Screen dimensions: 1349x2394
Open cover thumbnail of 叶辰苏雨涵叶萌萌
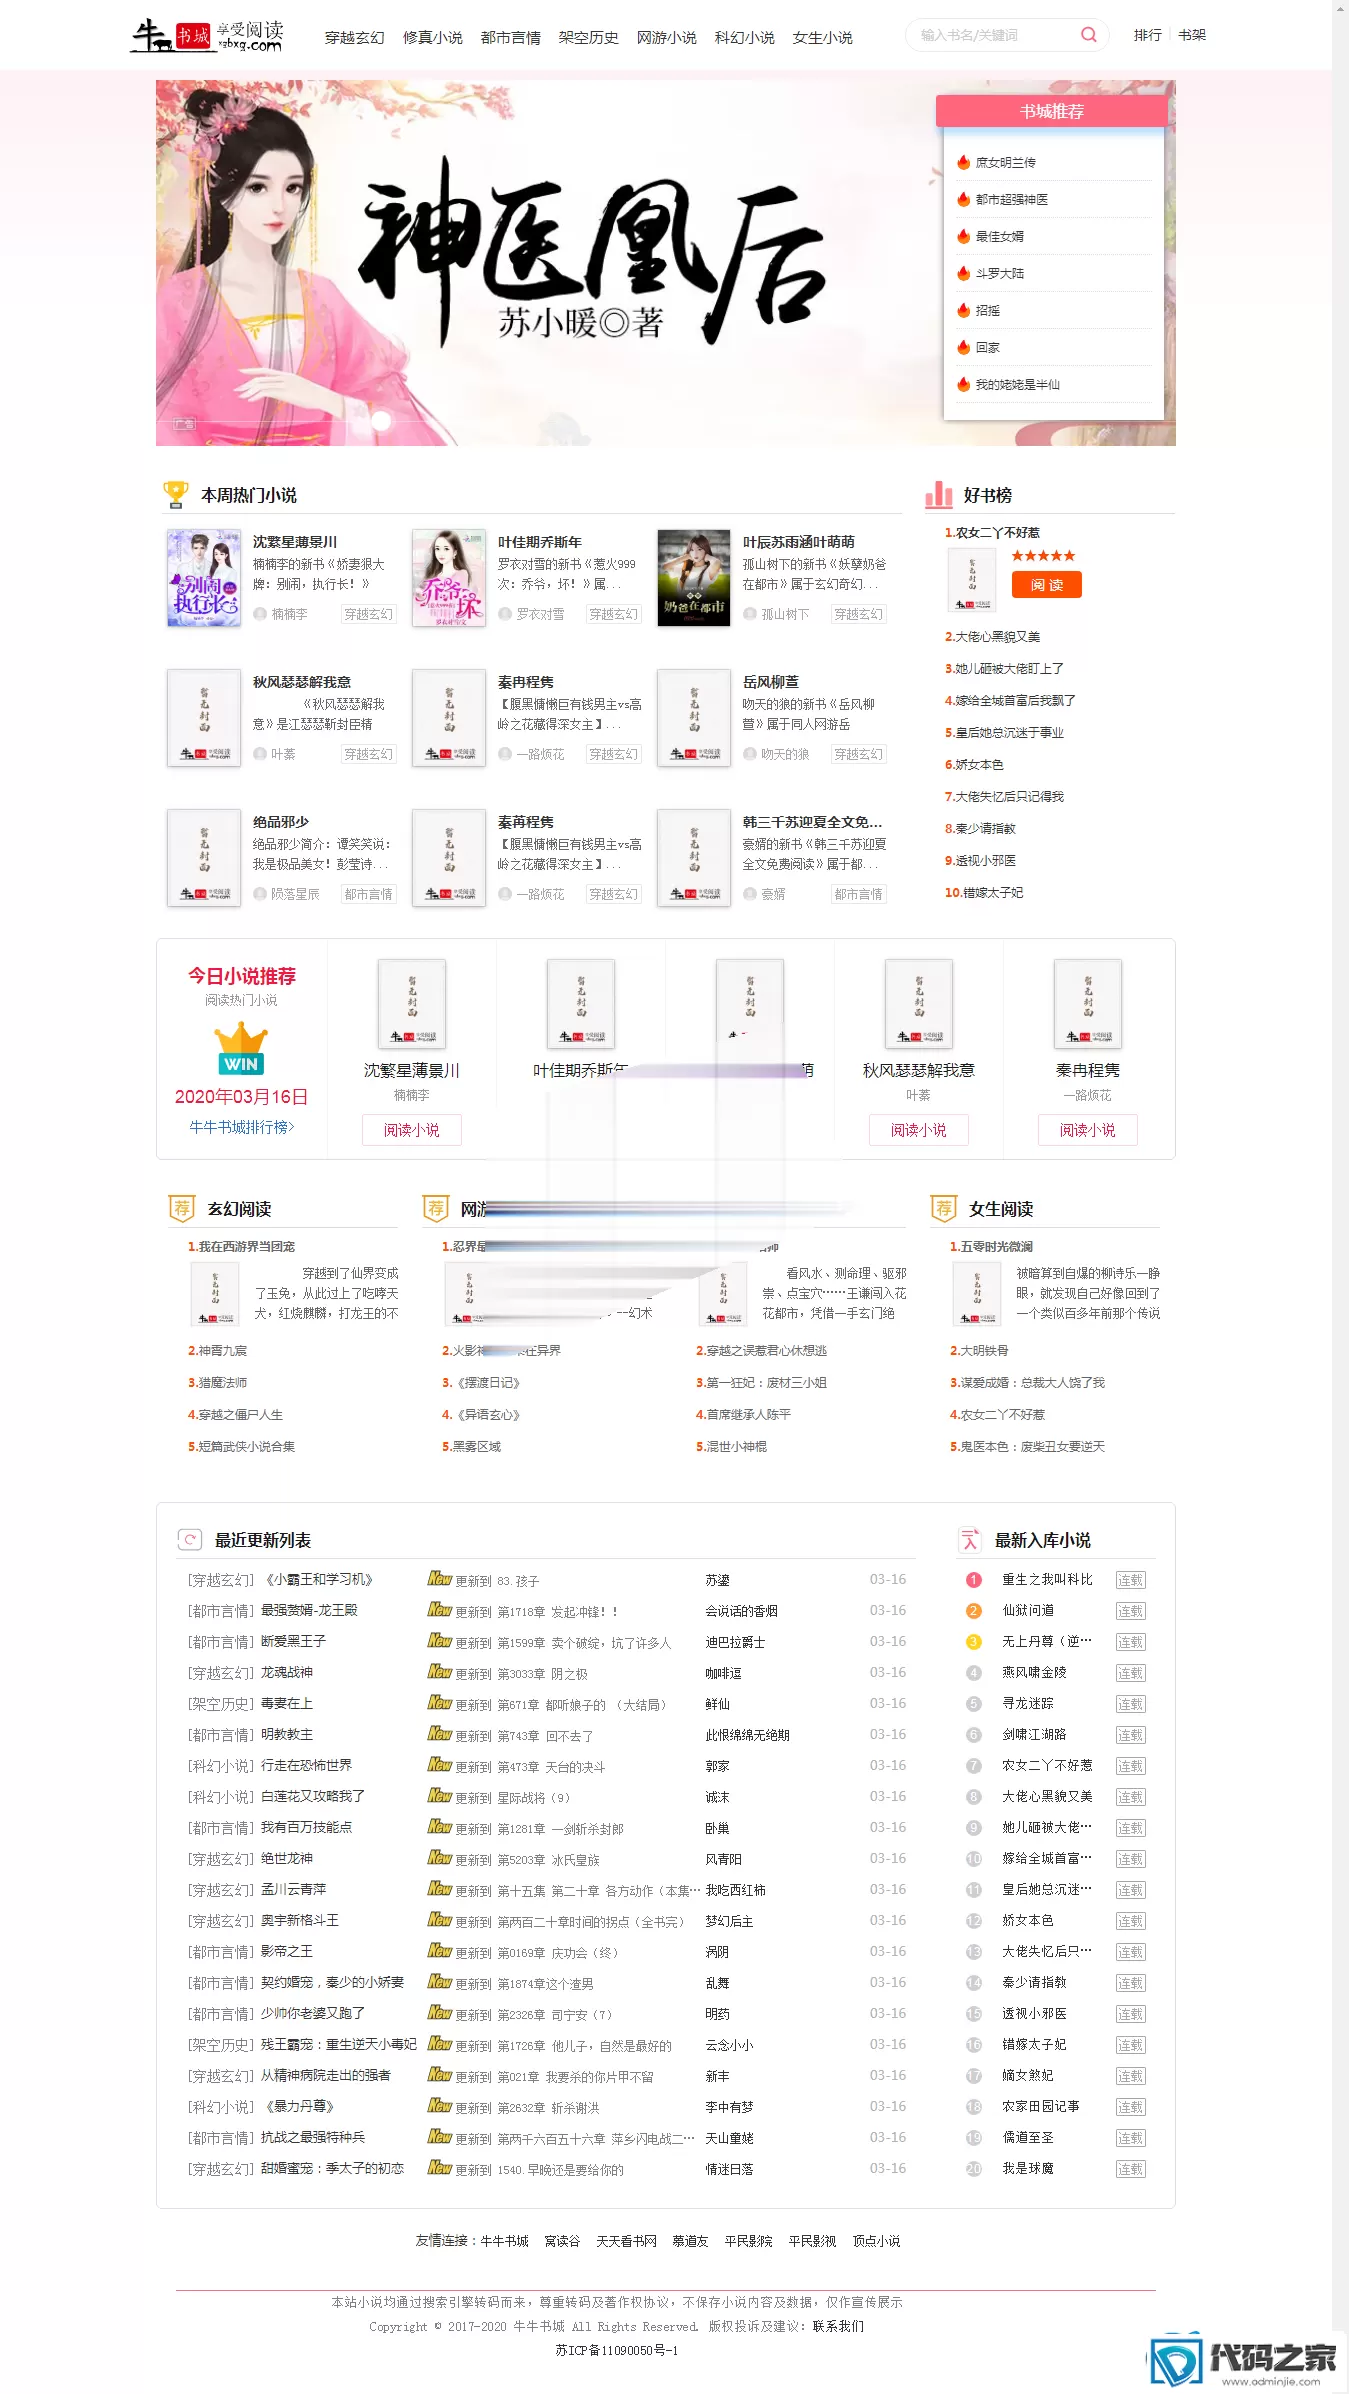click(694, 578)
